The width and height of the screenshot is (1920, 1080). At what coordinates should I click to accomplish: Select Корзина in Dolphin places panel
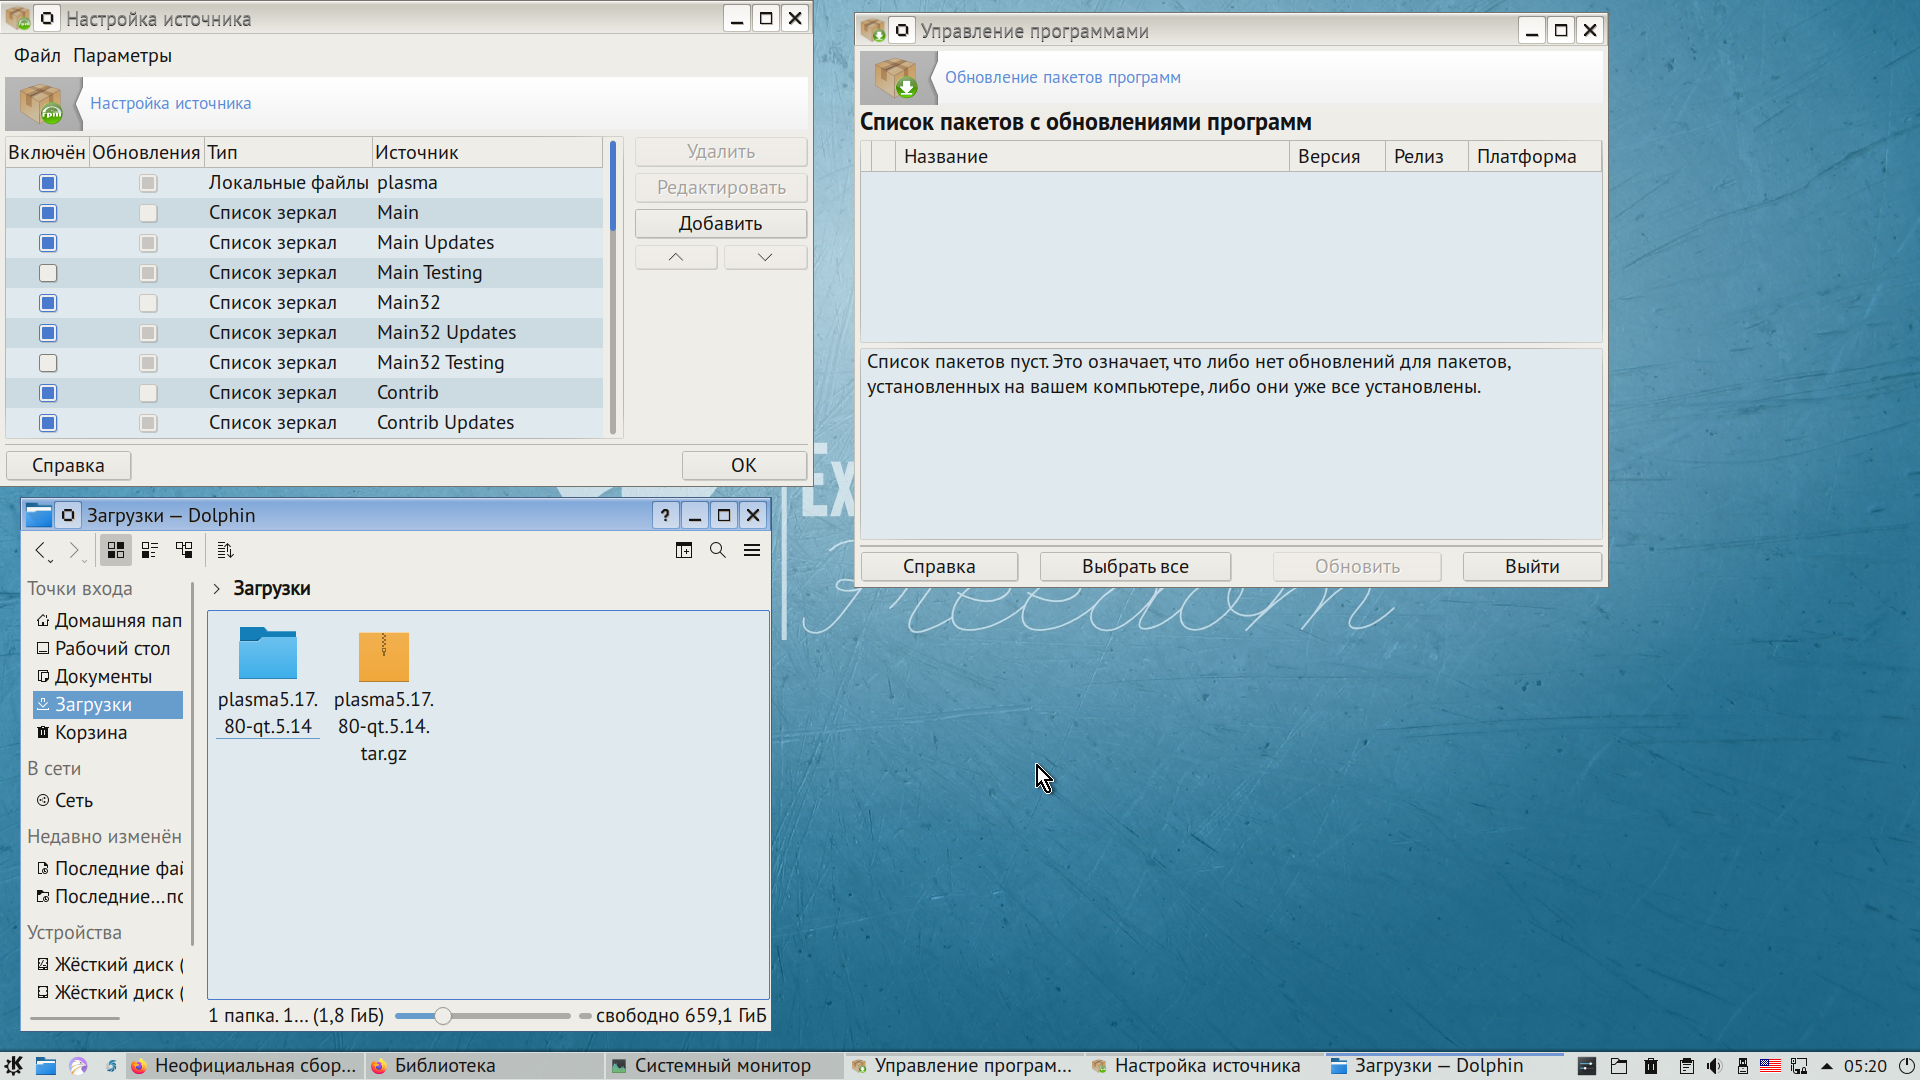[x=90, y=733]
